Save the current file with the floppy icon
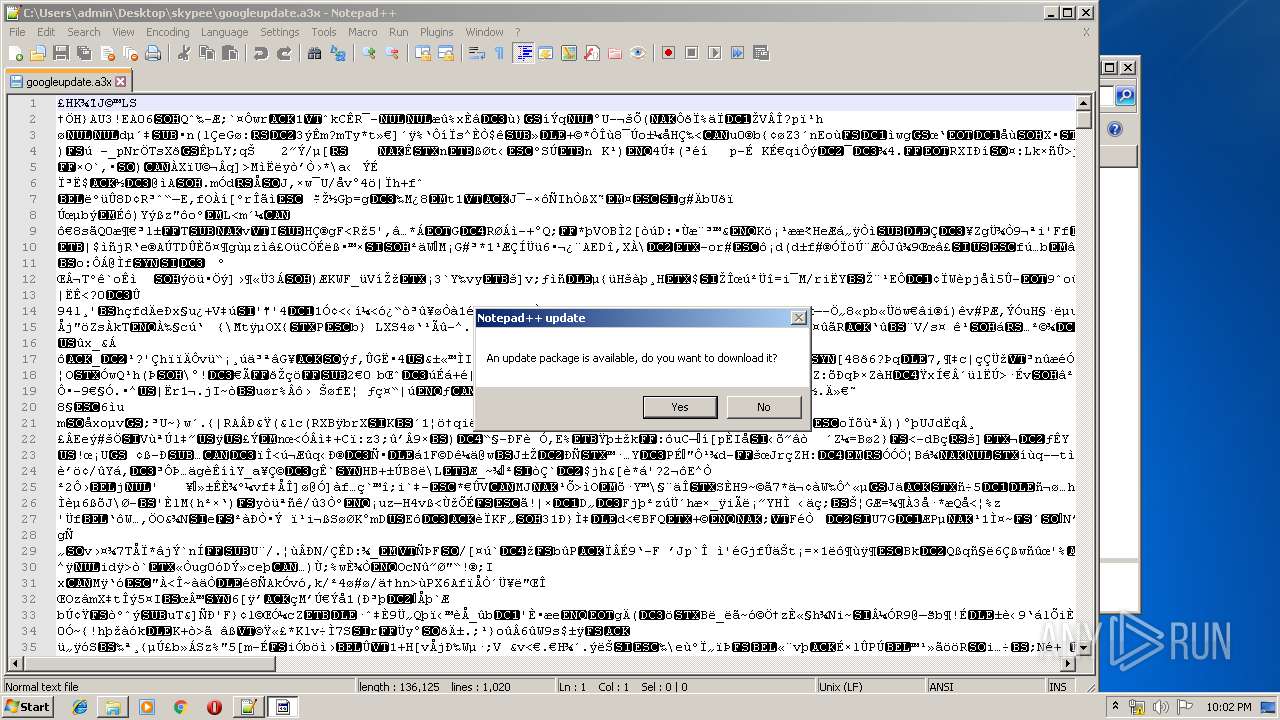Image resolution: width=1280 pixels, height=720 pixels. 60,53
